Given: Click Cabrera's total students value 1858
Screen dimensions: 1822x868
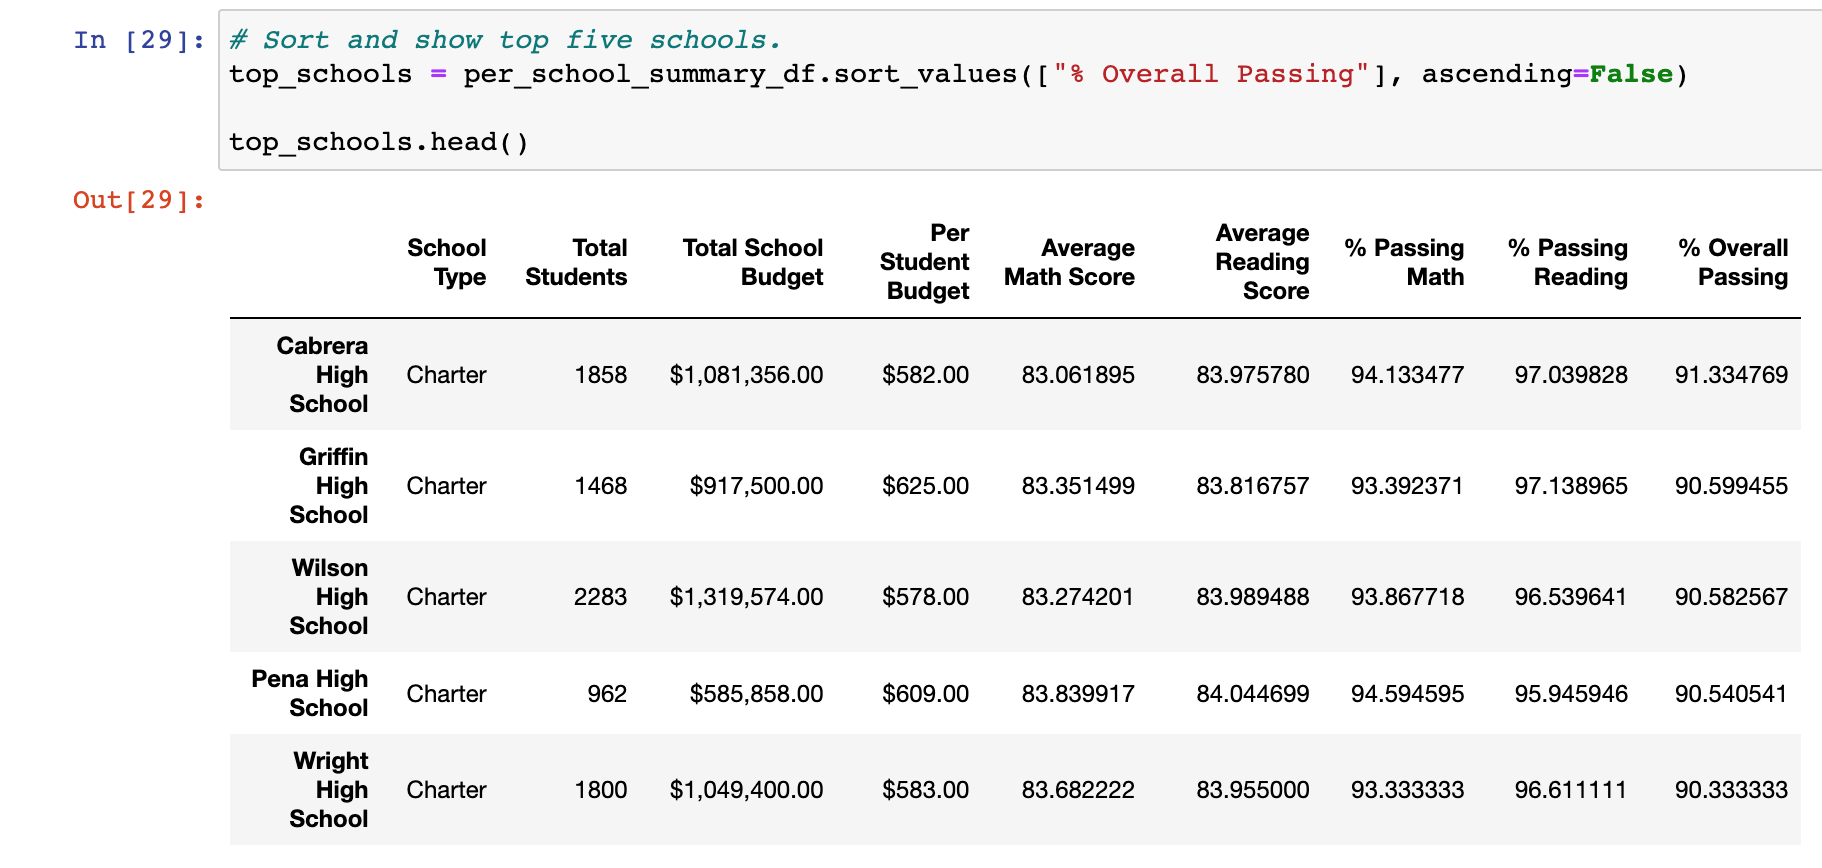Looking at the screenshot, I should pos(600,375).
